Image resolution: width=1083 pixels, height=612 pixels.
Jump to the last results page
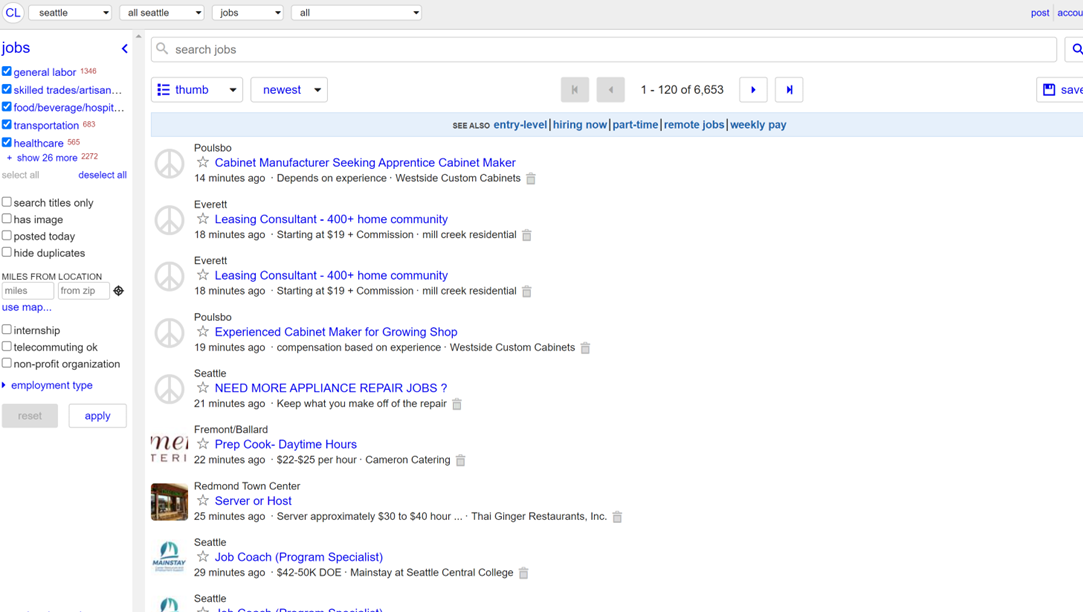click(789, 90)
